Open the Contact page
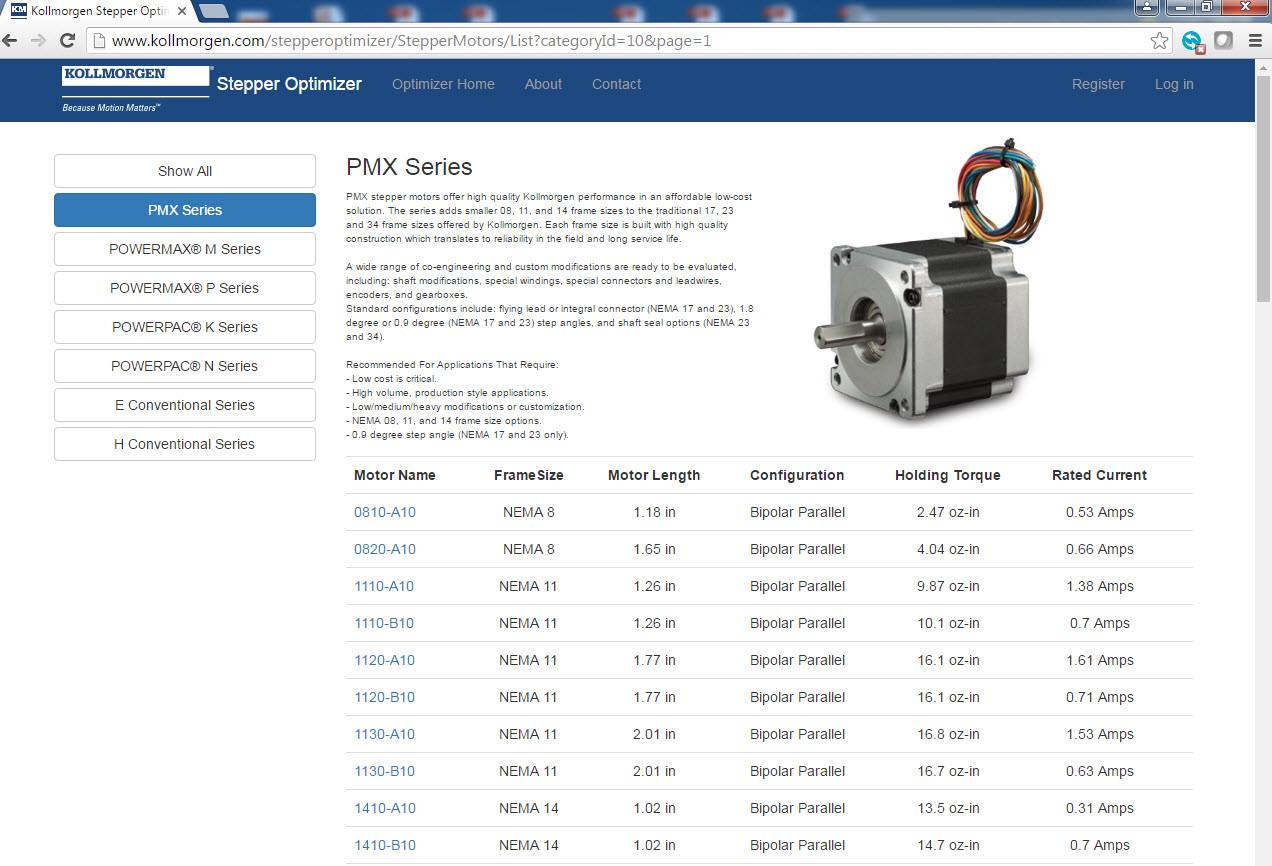The height and width of the screenshot is (866, 1272). pos(616,84)
